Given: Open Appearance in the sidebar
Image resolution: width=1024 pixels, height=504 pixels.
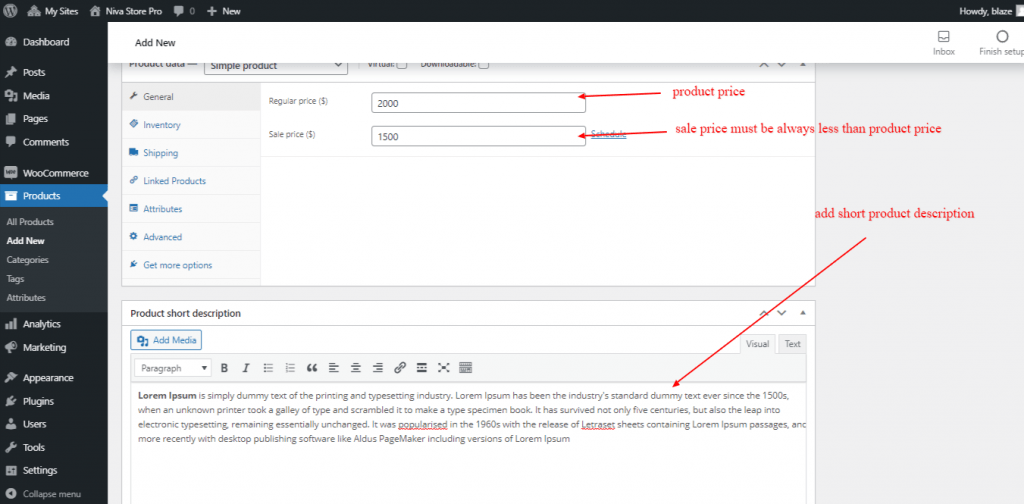Looking at the screenshot, I should 54,378.
